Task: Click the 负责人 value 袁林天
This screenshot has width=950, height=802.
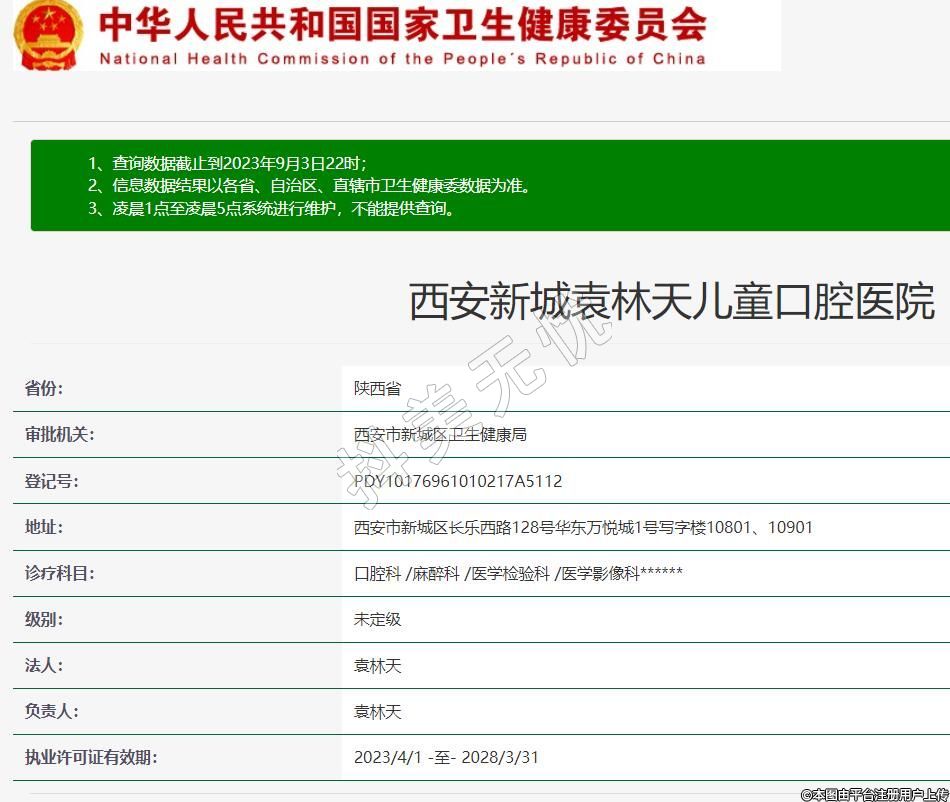Action: click(x=377, y=711)
